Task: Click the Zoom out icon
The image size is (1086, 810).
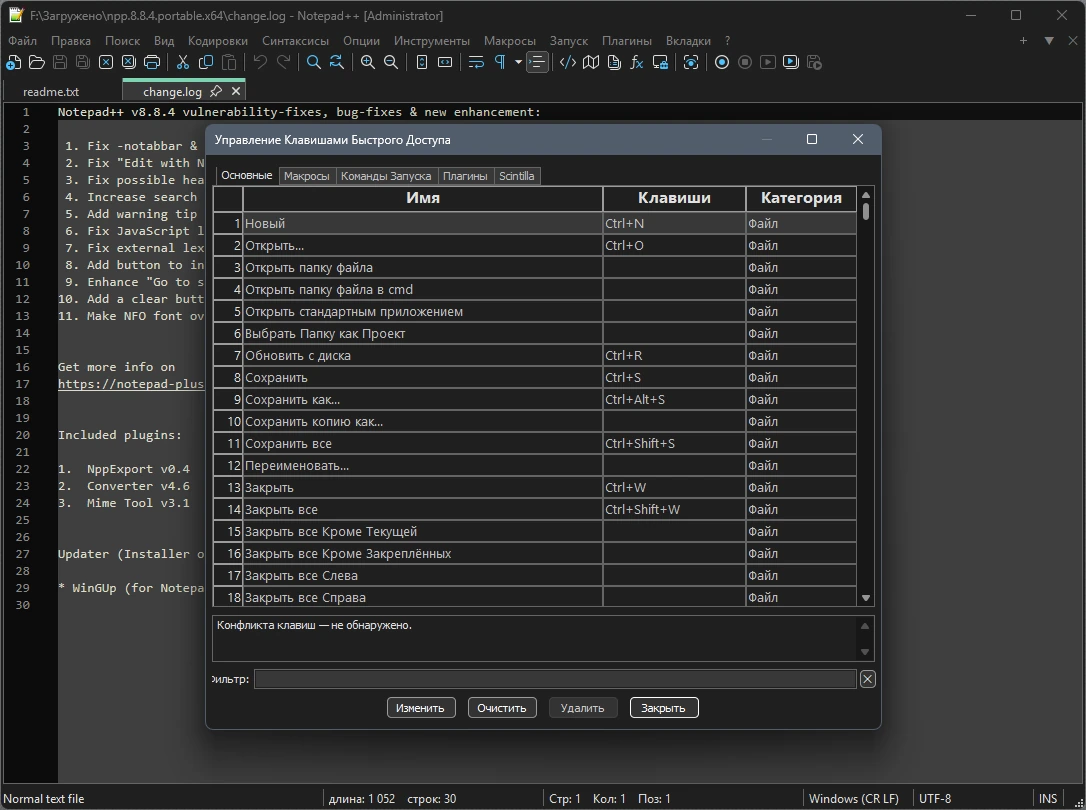Action: coord(391,62)
